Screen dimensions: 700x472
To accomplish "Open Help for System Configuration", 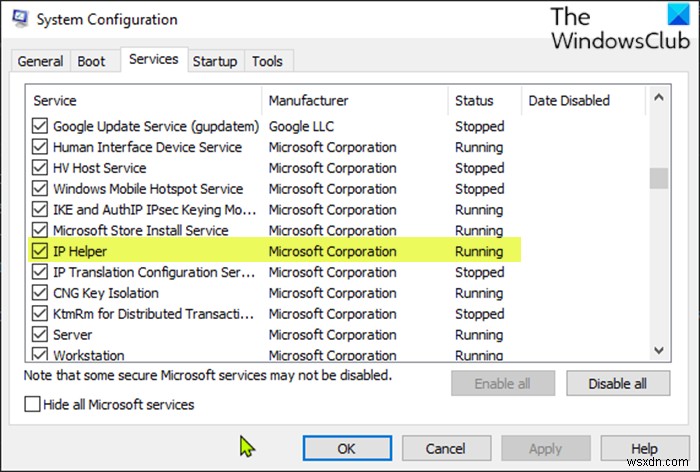I will pos(644,448).
